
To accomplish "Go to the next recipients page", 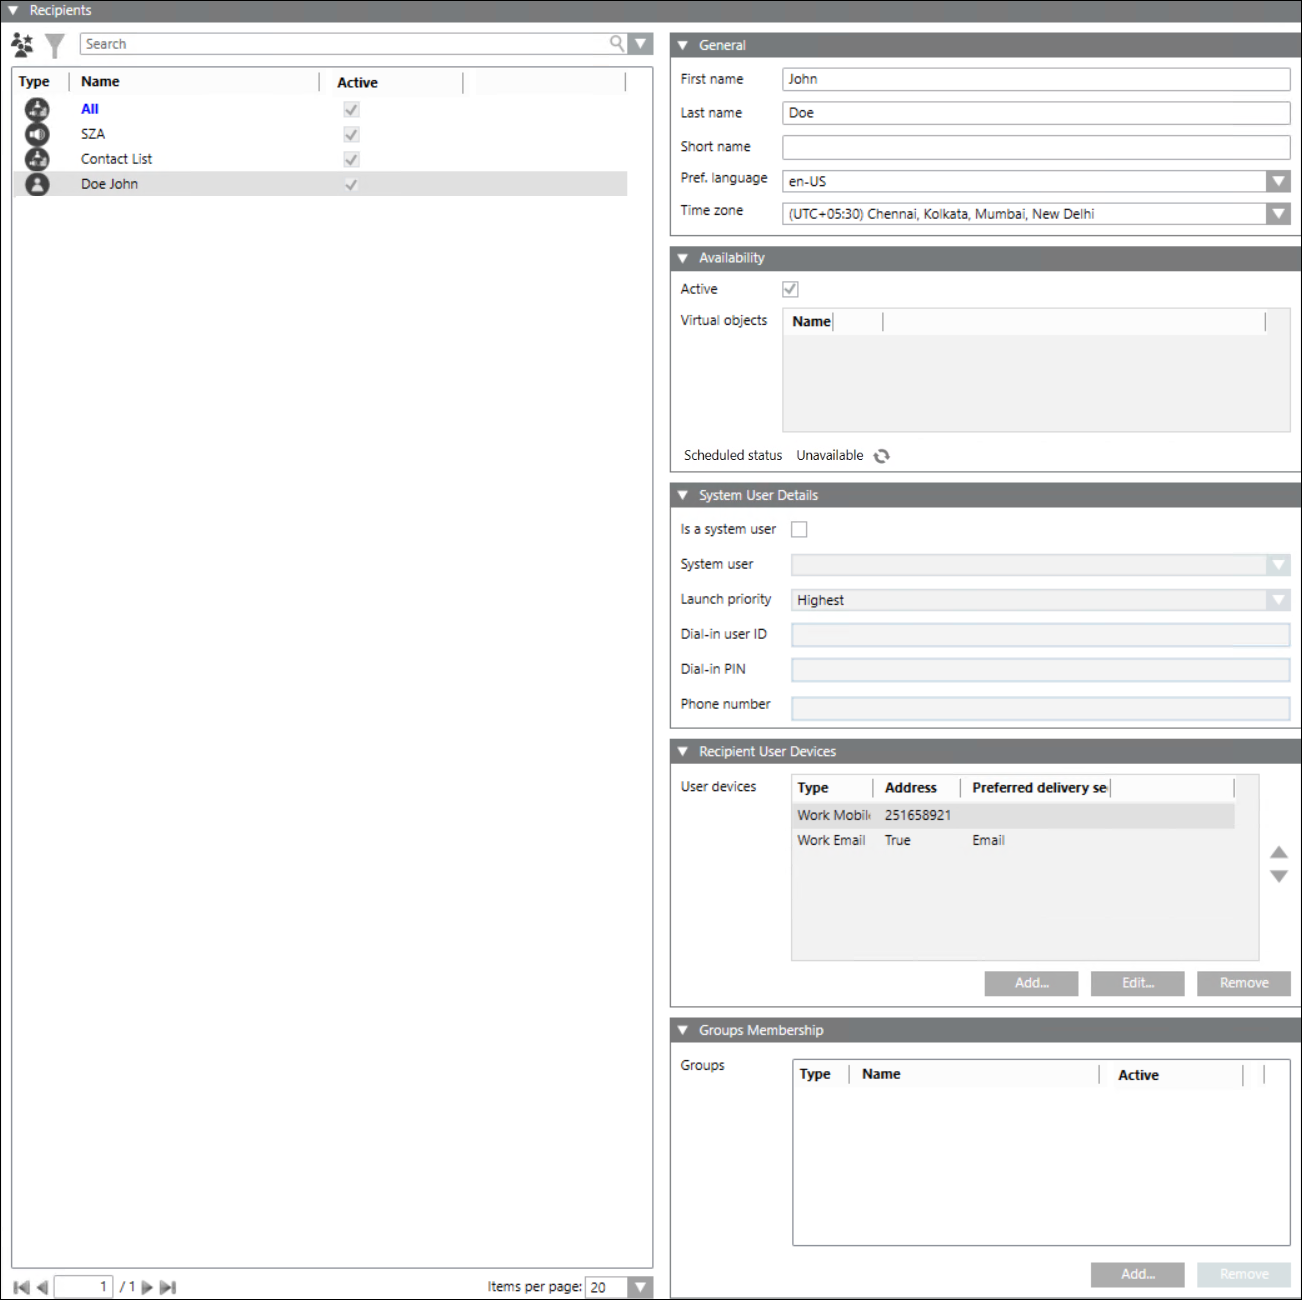I will point(147,1287).
